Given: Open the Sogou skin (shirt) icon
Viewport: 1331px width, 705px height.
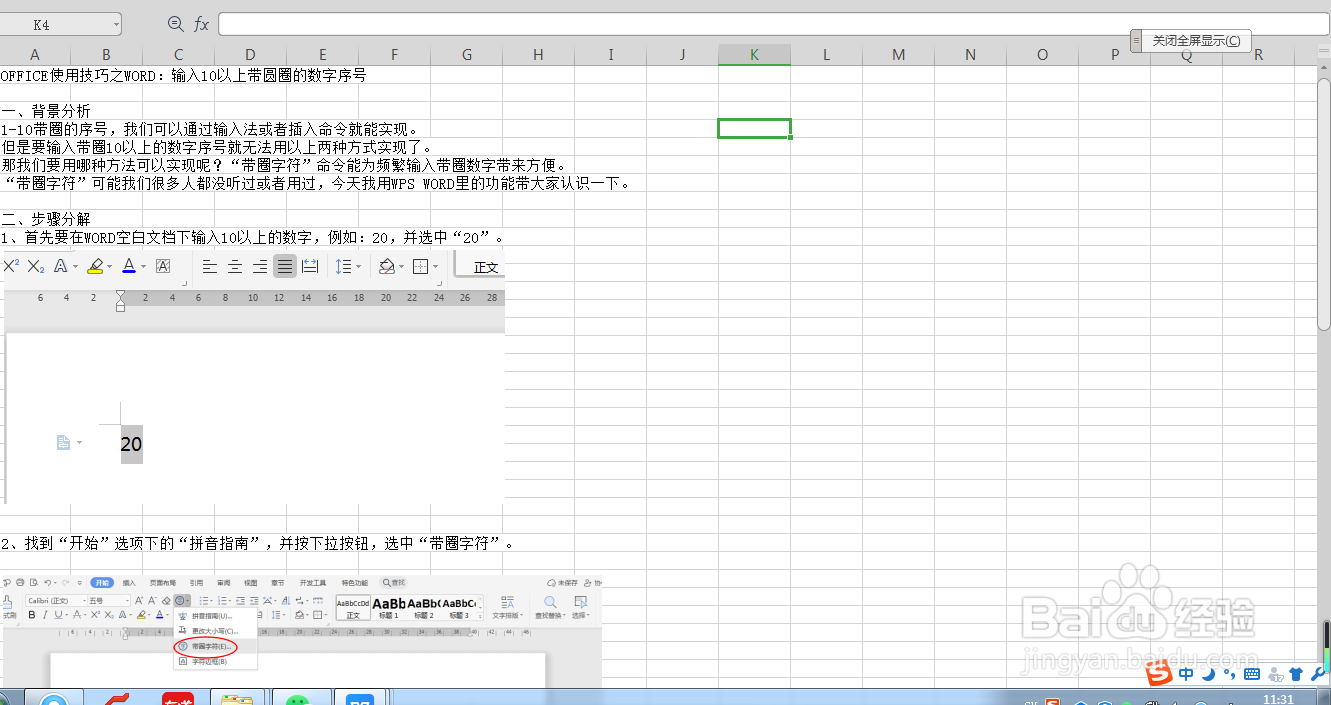Looking at the screenshot, I should [x=1296, y=676].
